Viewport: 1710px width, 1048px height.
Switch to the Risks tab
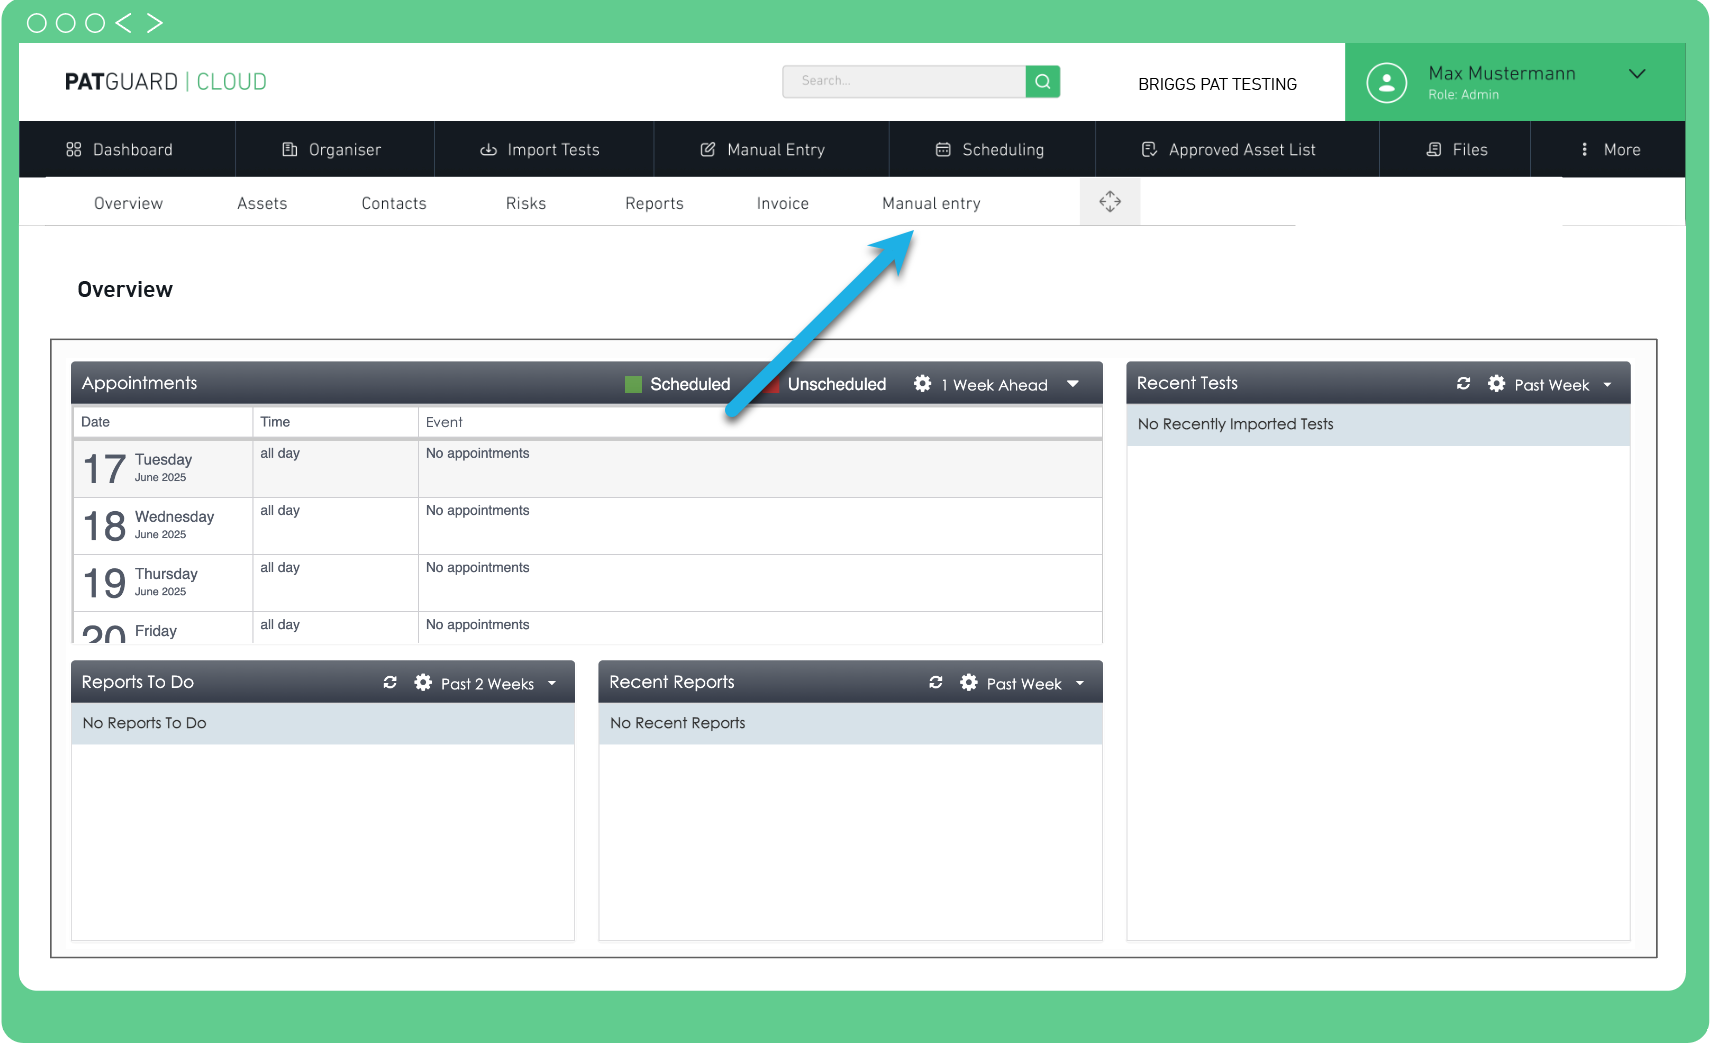point(526,203)
